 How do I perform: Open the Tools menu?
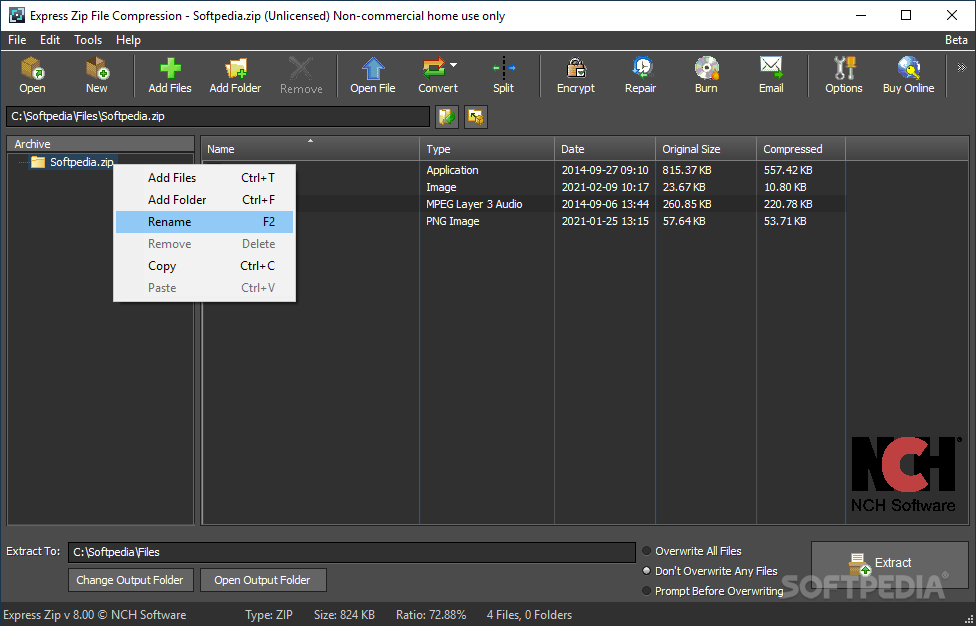pyautogui.click(x=88, y=40)
